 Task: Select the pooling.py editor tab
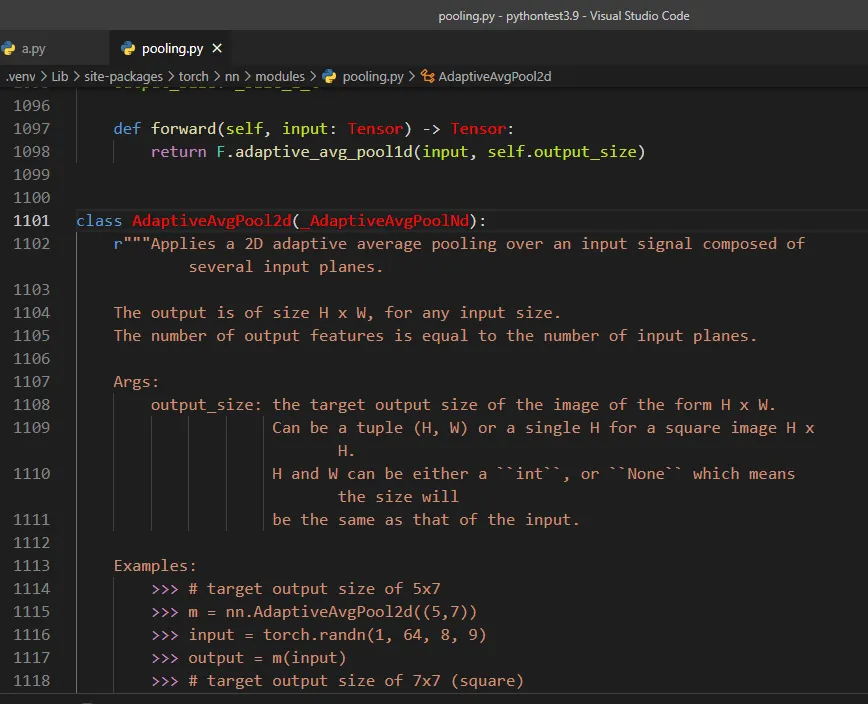click(x=172, y=49)
